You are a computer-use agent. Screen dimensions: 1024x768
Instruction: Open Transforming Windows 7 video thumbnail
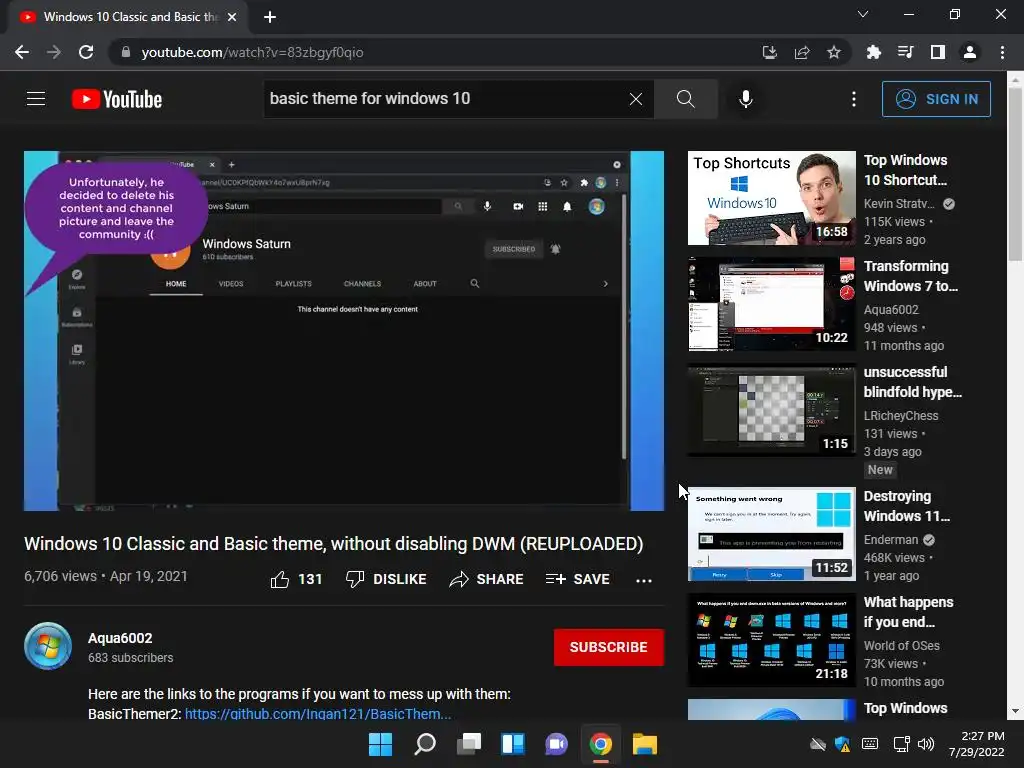772,304
